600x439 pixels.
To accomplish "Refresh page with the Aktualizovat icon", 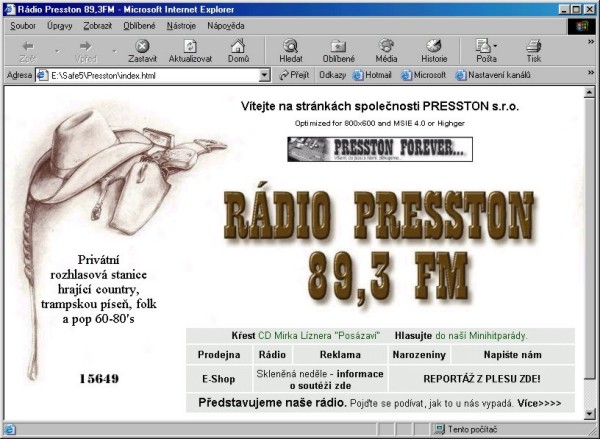I will 190,46.
